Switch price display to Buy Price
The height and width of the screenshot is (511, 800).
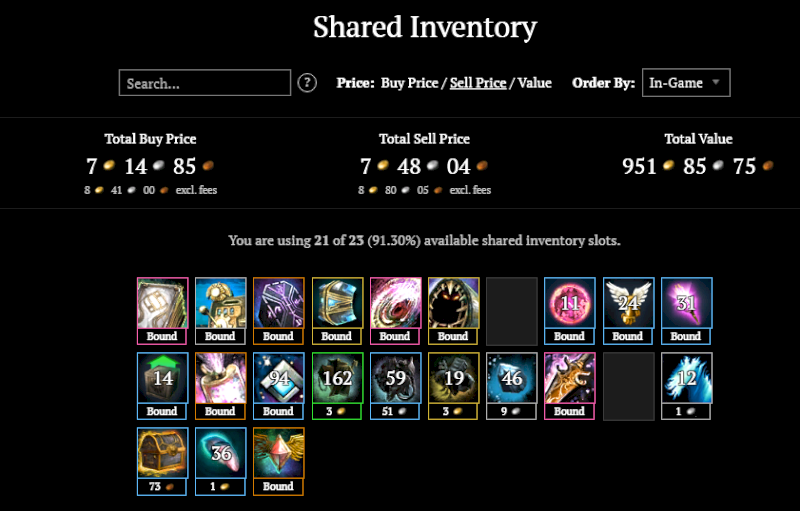(x=409, y=83)
